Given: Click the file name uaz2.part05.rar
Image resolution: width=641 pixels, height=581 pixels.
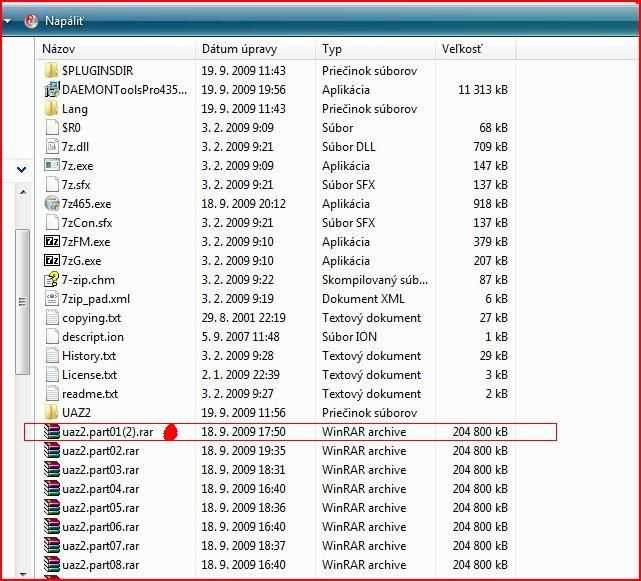Looking at the screenshot, I should pos(101,508).
